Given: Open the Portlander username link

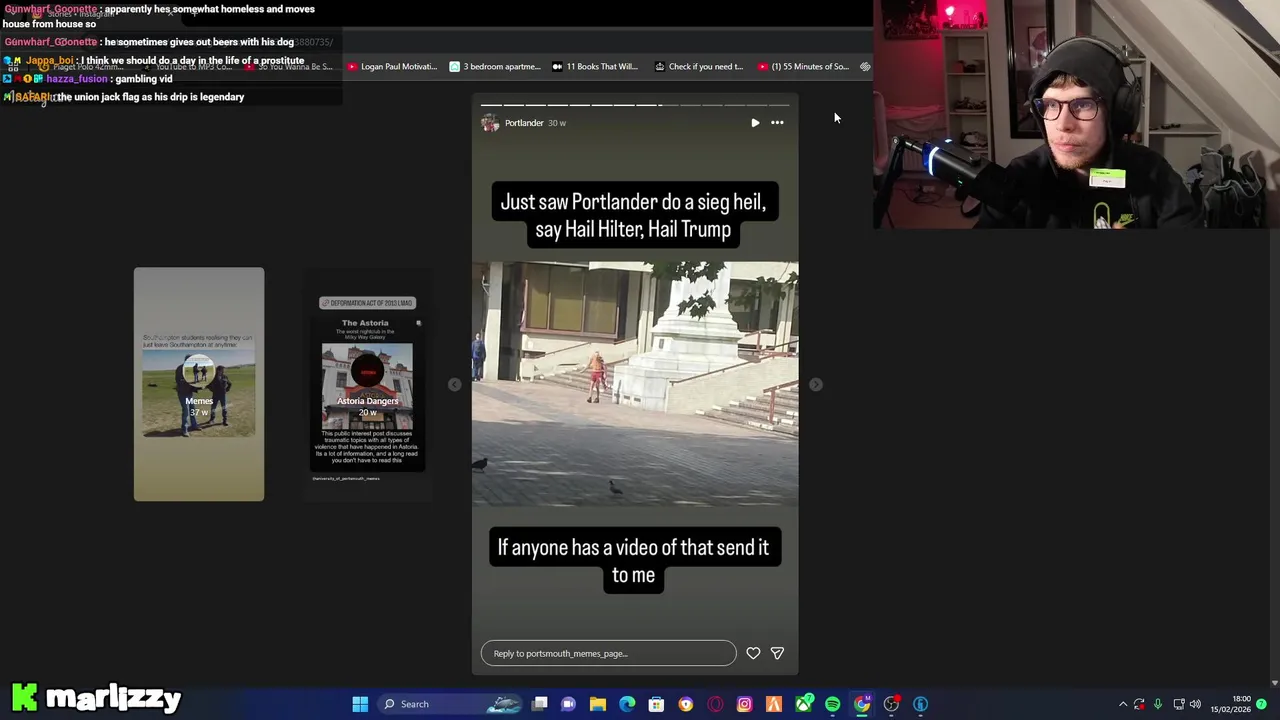Looking at the screenshot, I should [x=524, y=123].
